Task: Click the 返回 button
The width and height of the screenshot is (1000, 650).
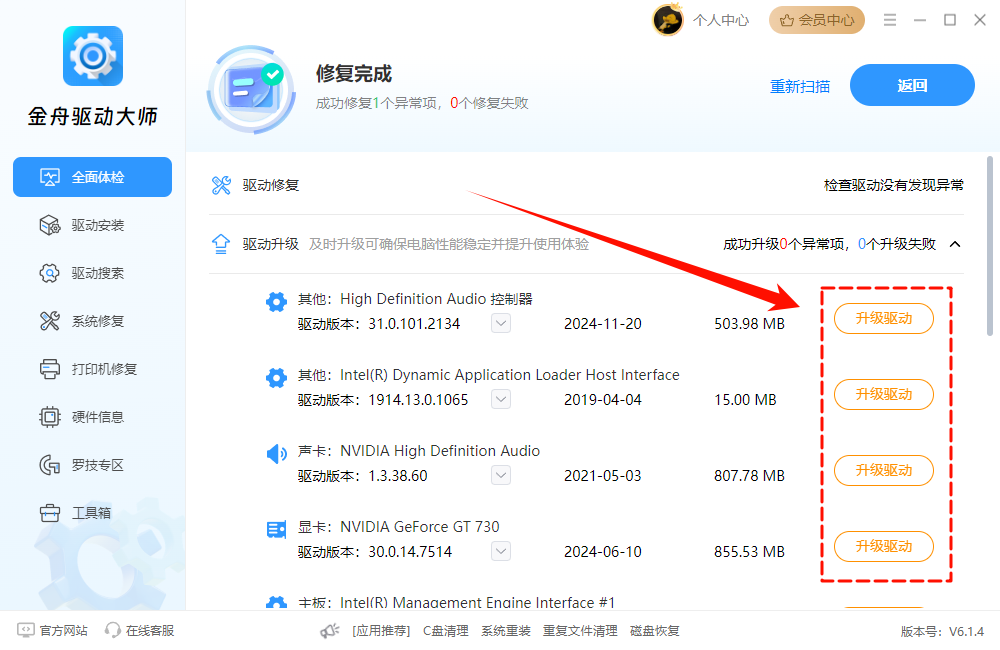Action: 912,85
